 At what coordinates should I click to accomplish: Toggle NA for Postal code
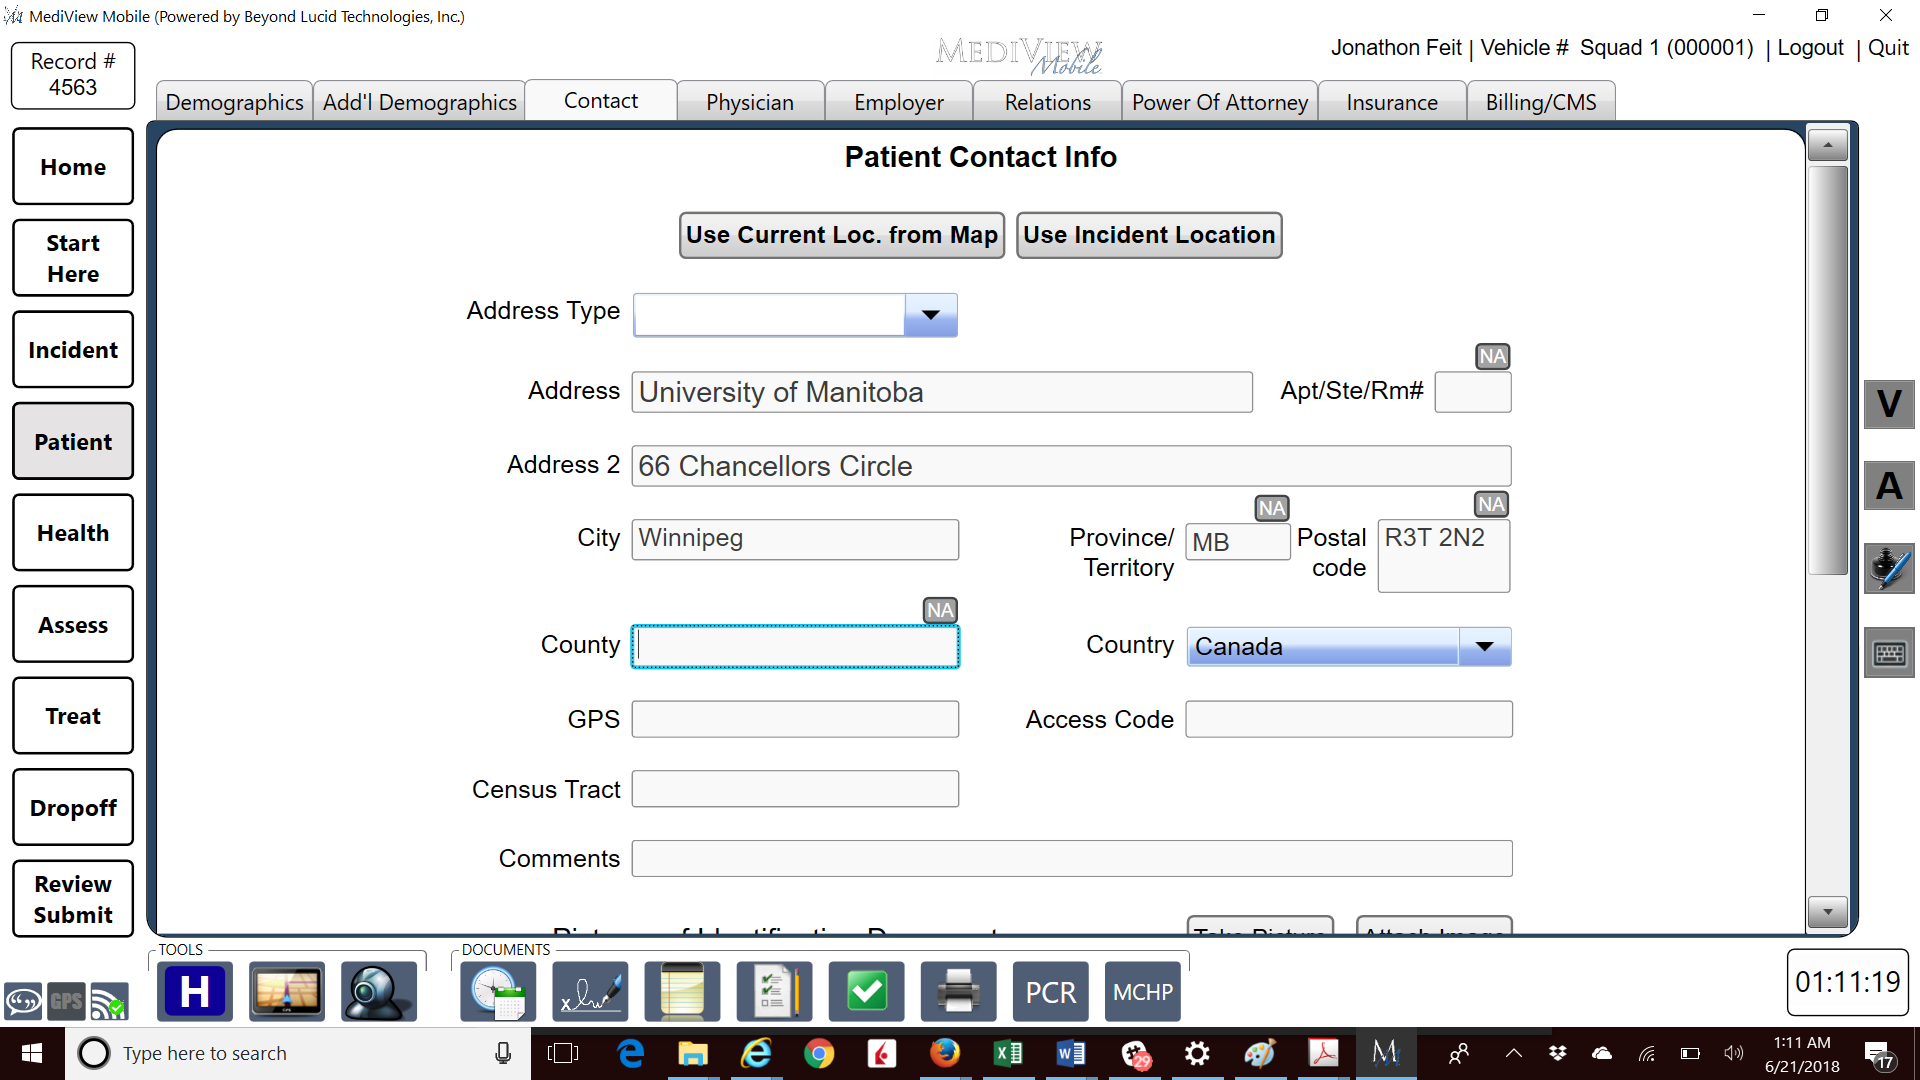tap(1491, 504)
